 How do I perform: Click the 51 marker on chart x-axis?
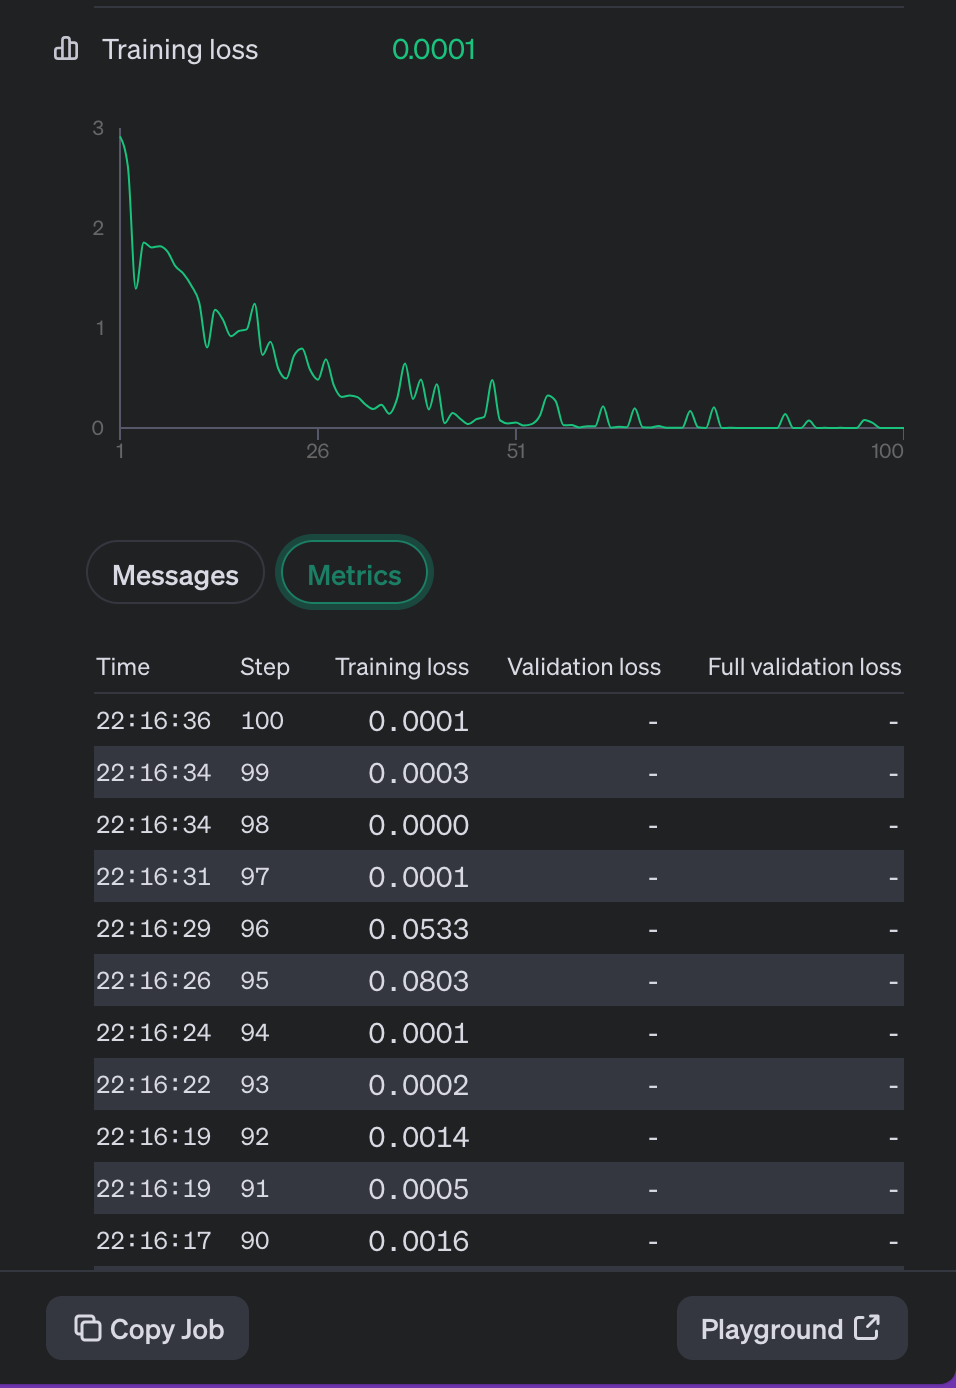pyautogui.click(x=516, y=451)
